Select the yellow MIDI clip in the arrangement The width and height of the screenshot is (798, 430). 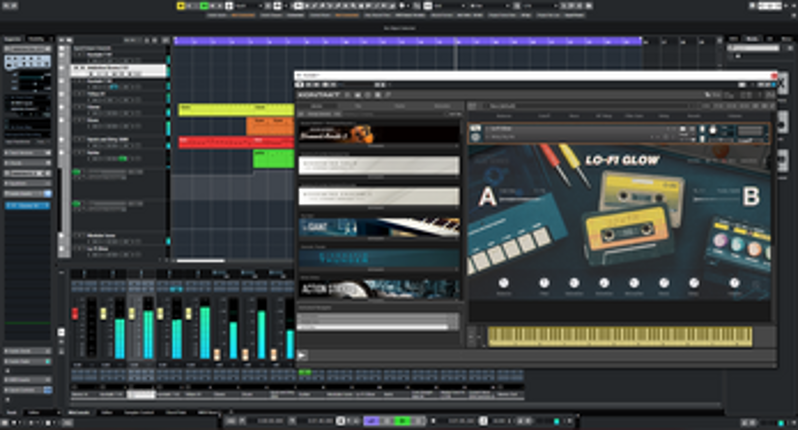pos(236,109)
